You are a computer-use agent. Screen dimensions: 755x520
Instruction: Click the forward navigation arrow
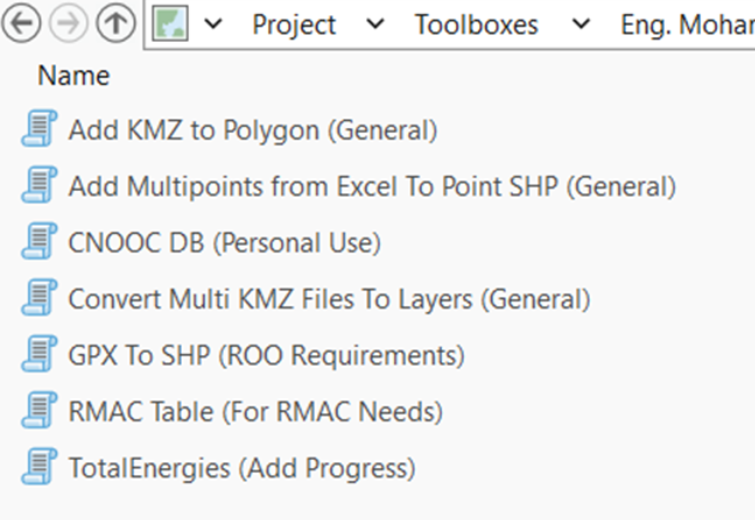[68, 25]
